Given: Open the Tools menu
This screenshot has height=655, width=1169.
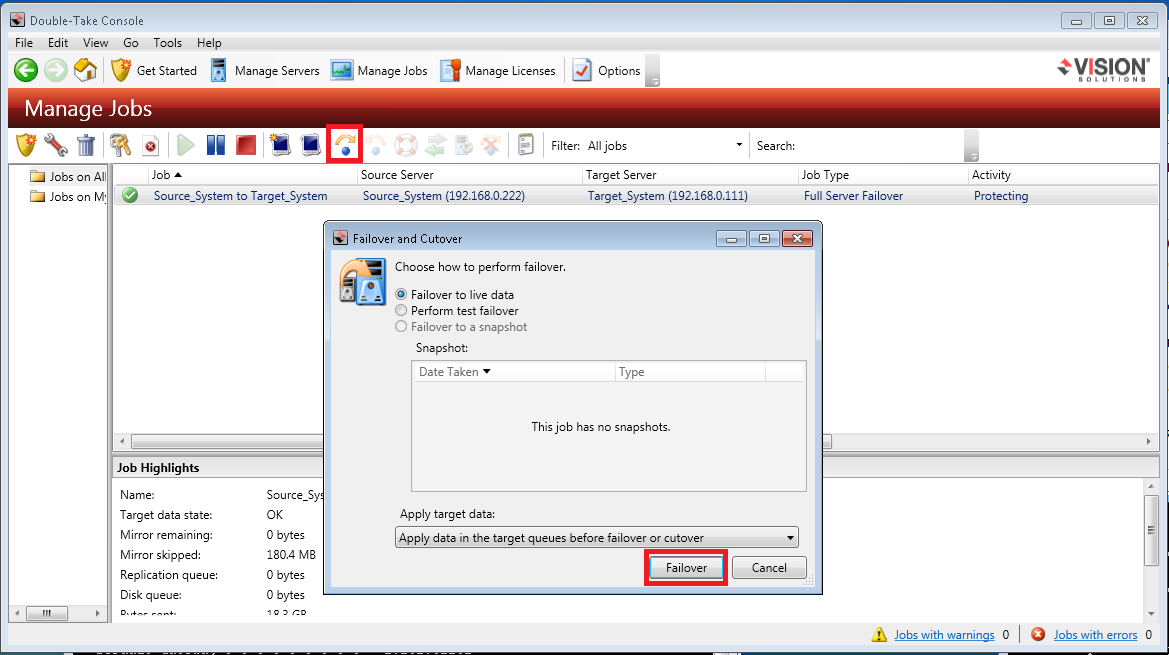Looking at the screenshot, I should pyautogui.click(x=167, y=43).
